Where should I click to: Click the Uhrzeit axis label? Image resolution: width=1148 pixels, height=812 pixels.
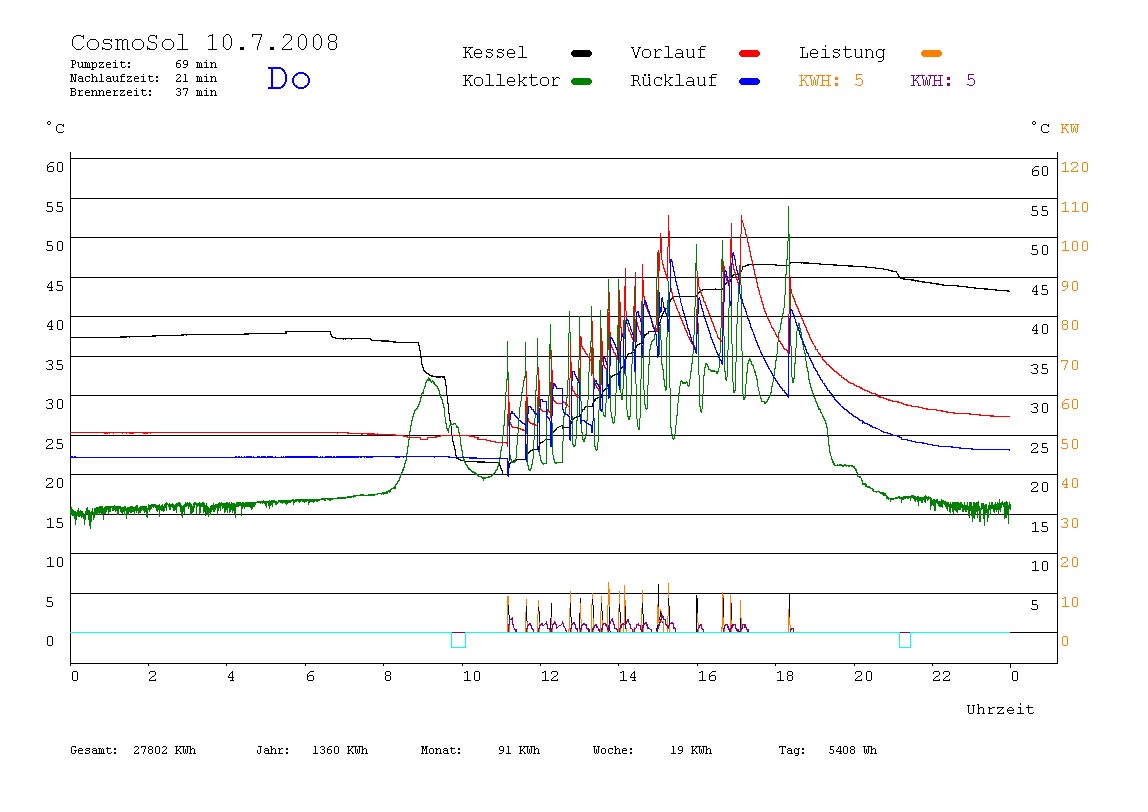[1000, 709]
